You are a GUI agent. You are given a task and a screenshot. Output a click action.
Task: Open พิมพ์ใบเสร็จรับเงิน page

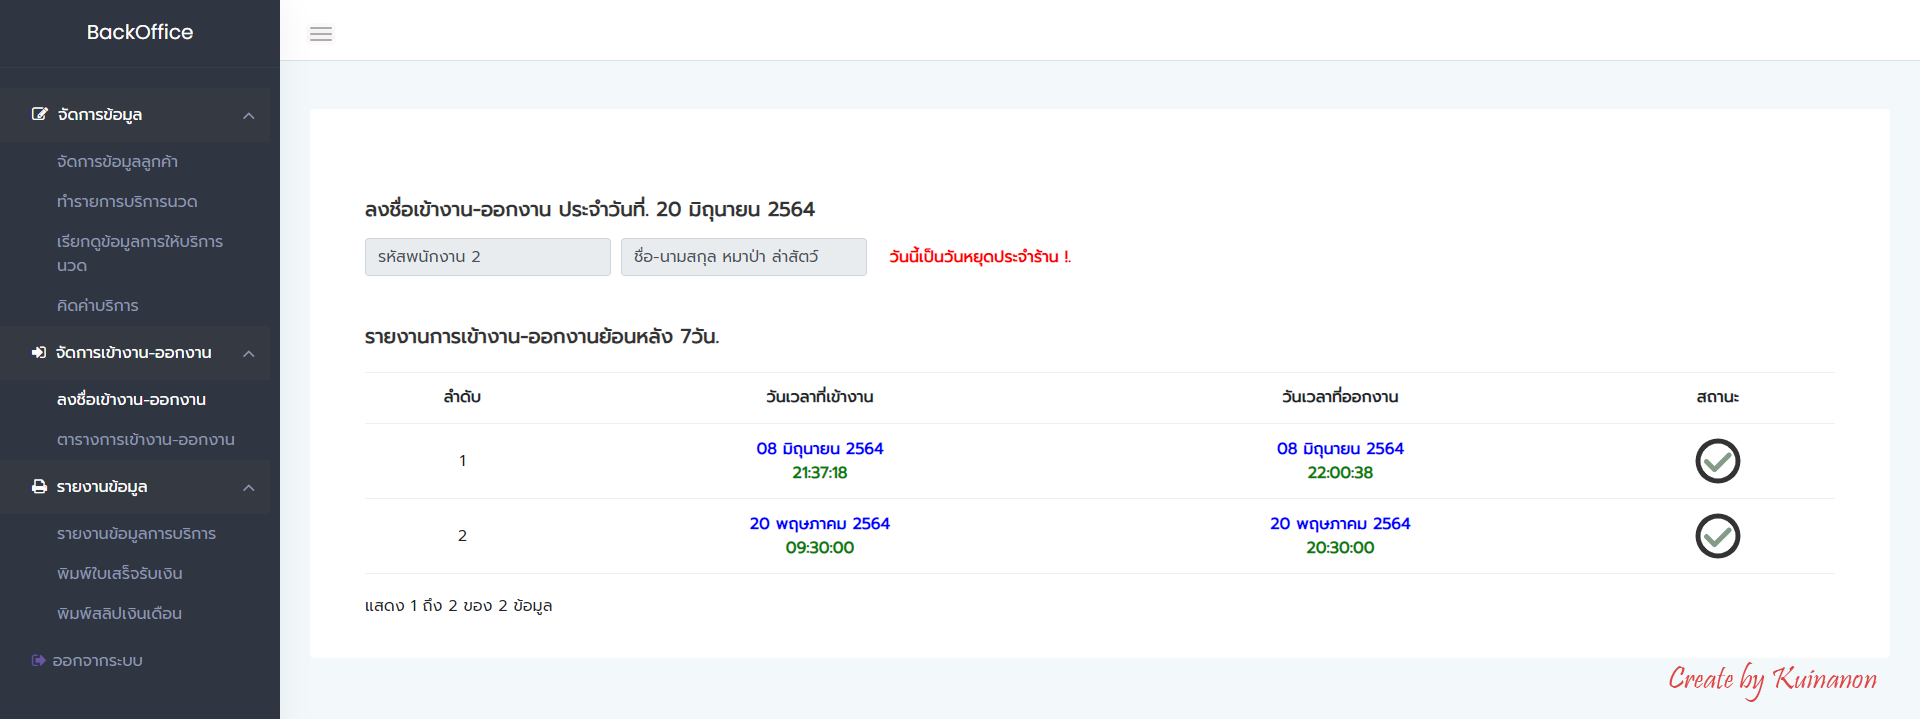pos(119,574)
